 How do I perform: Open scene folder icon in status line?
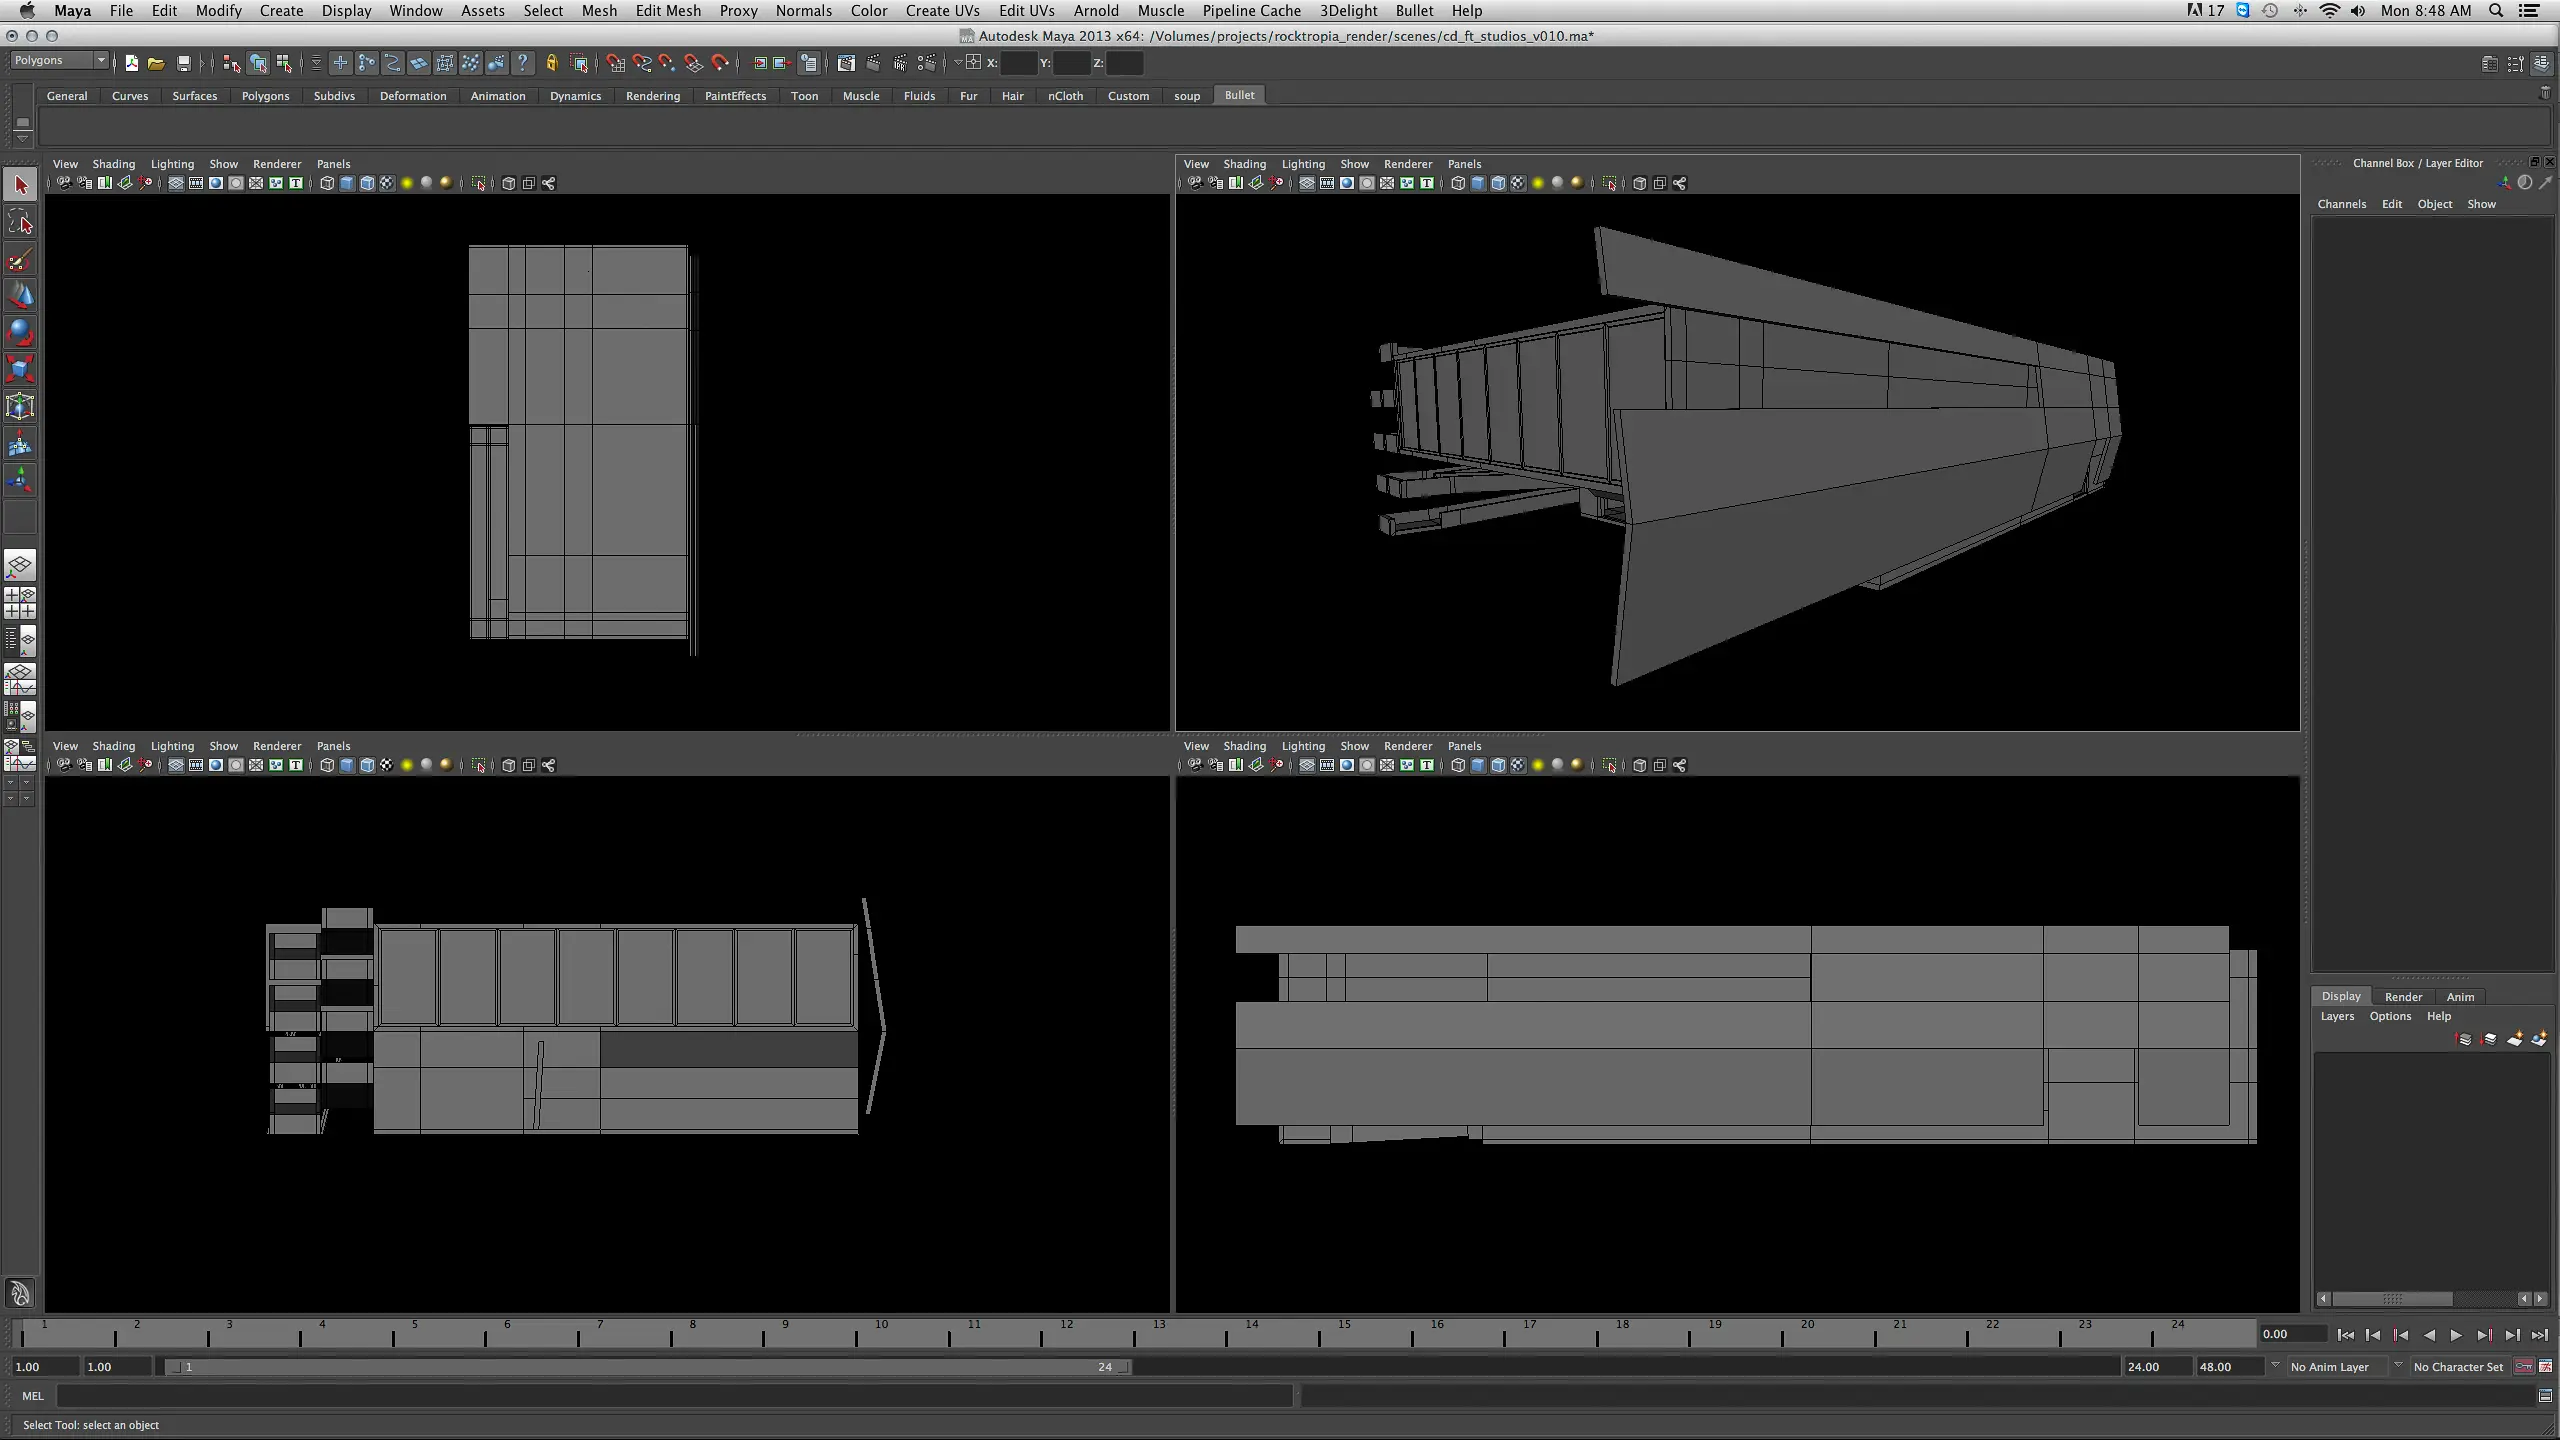coord(156,63)
